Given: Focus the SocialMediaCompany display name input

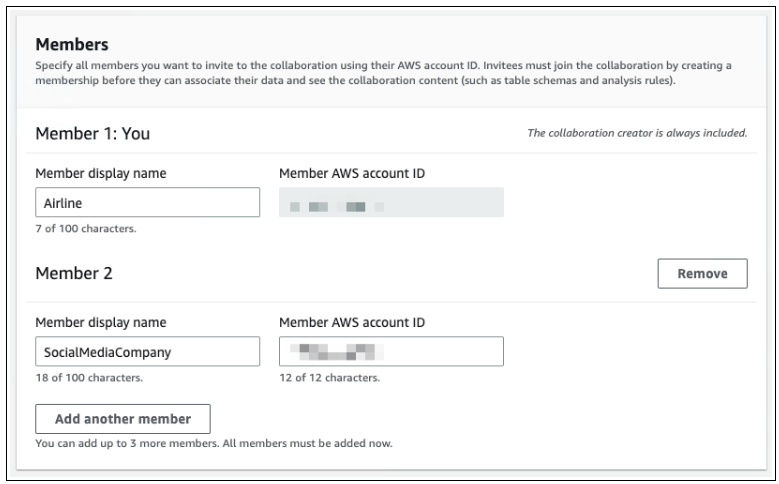Looking at the screenshot, I should (147, 352).
